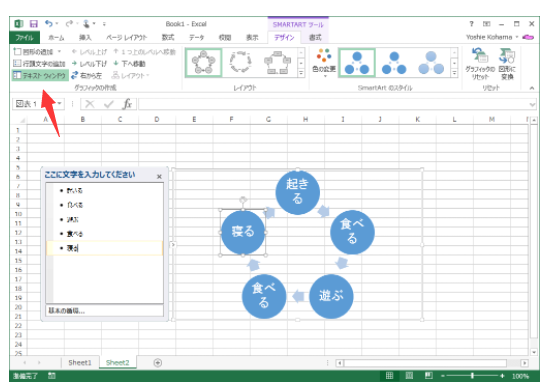Select the 起きる circle shape

298,192
